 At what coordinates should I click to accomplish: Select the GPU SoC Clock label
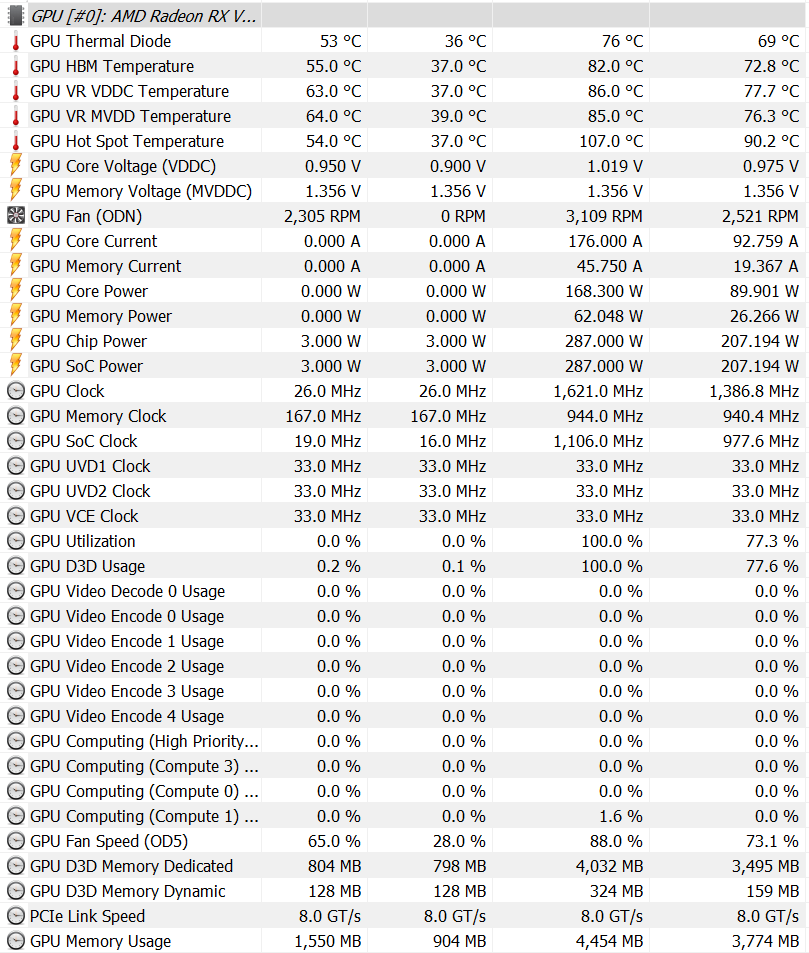[84, 441]
